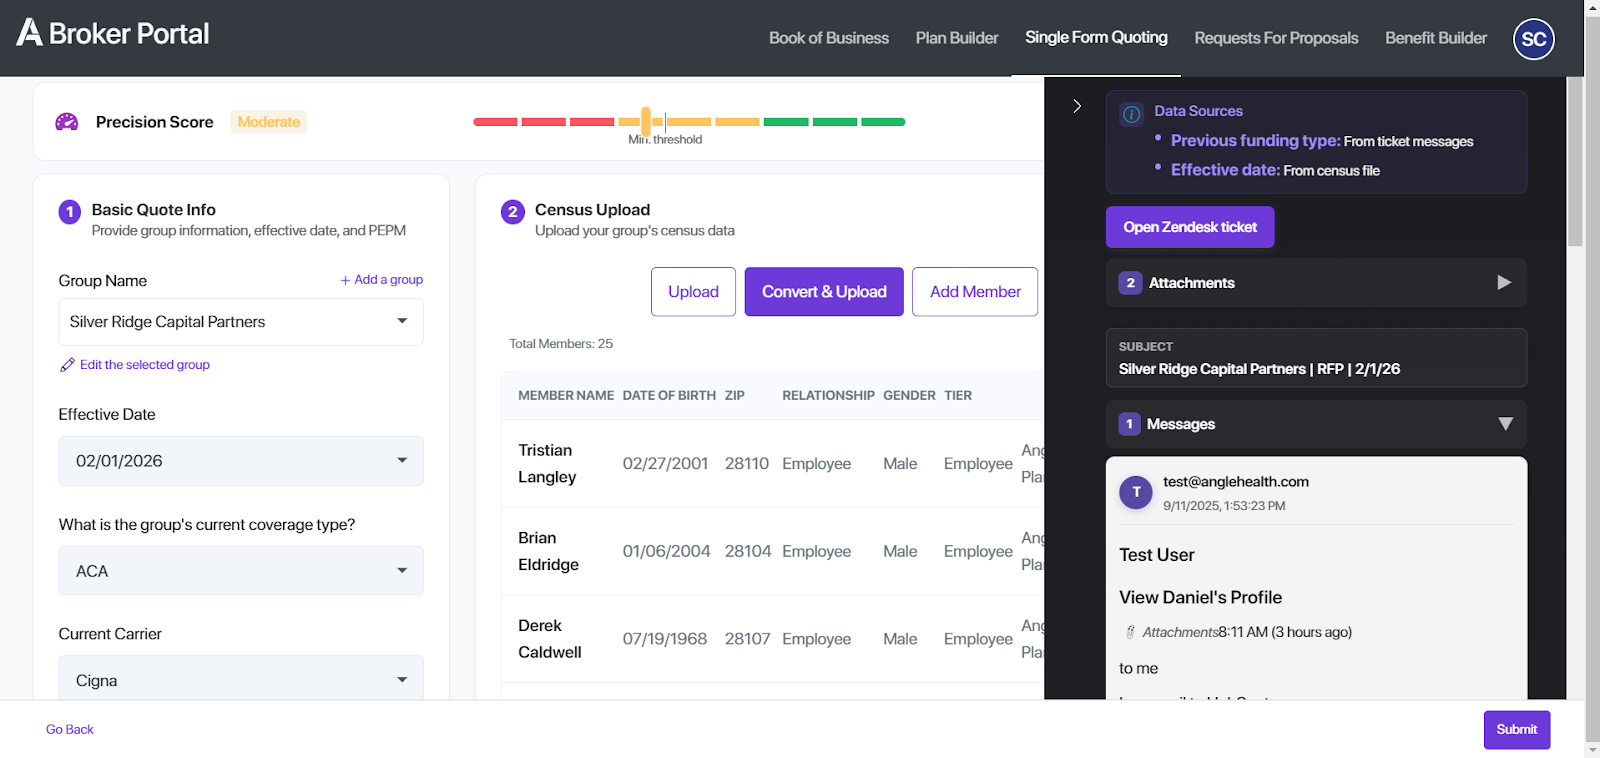
Task: Select member row Derek Caldwell
Action: click(x=773, y=639)
